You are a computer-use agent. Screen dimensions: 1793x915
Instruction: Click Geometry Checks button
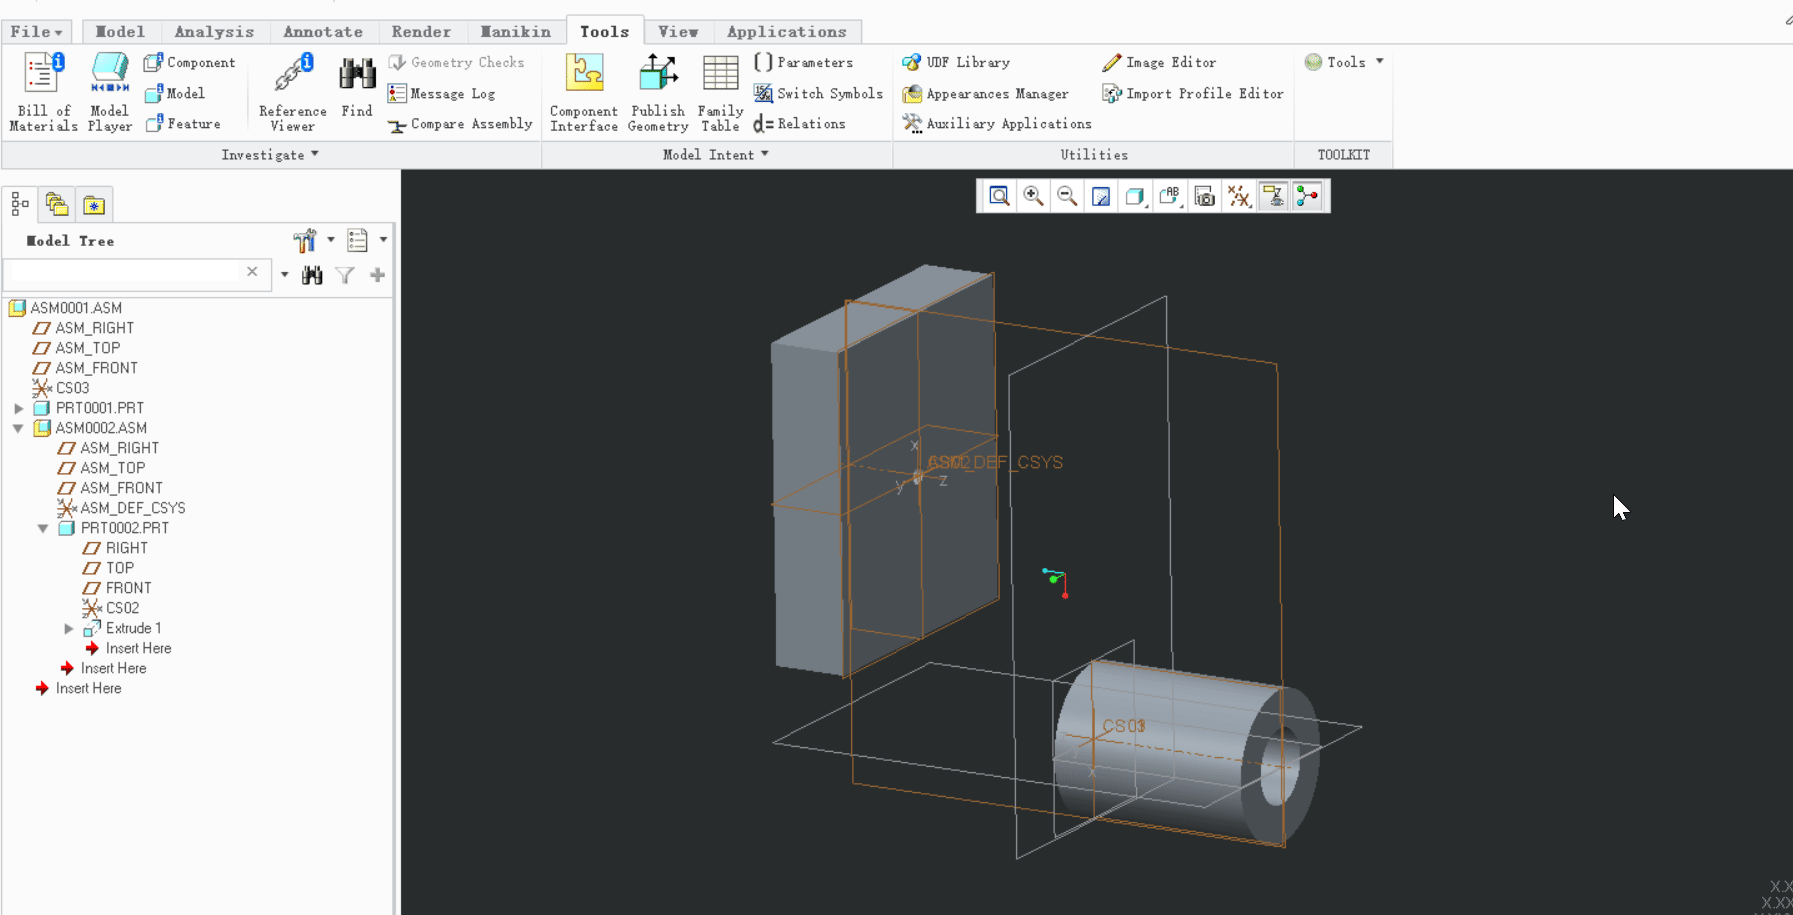pyautogui.click(x=456, y=62)
